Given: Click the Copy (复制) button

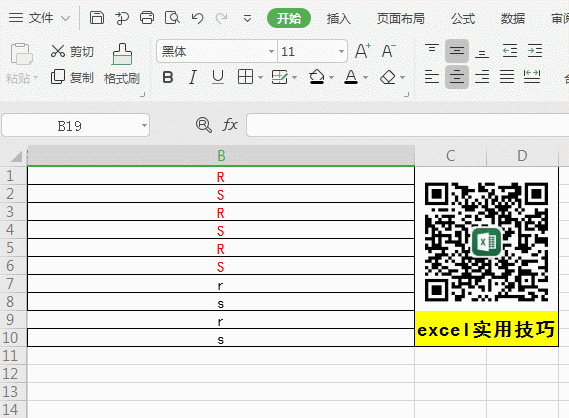Looking at the screenshot, I should pos(72,77).
